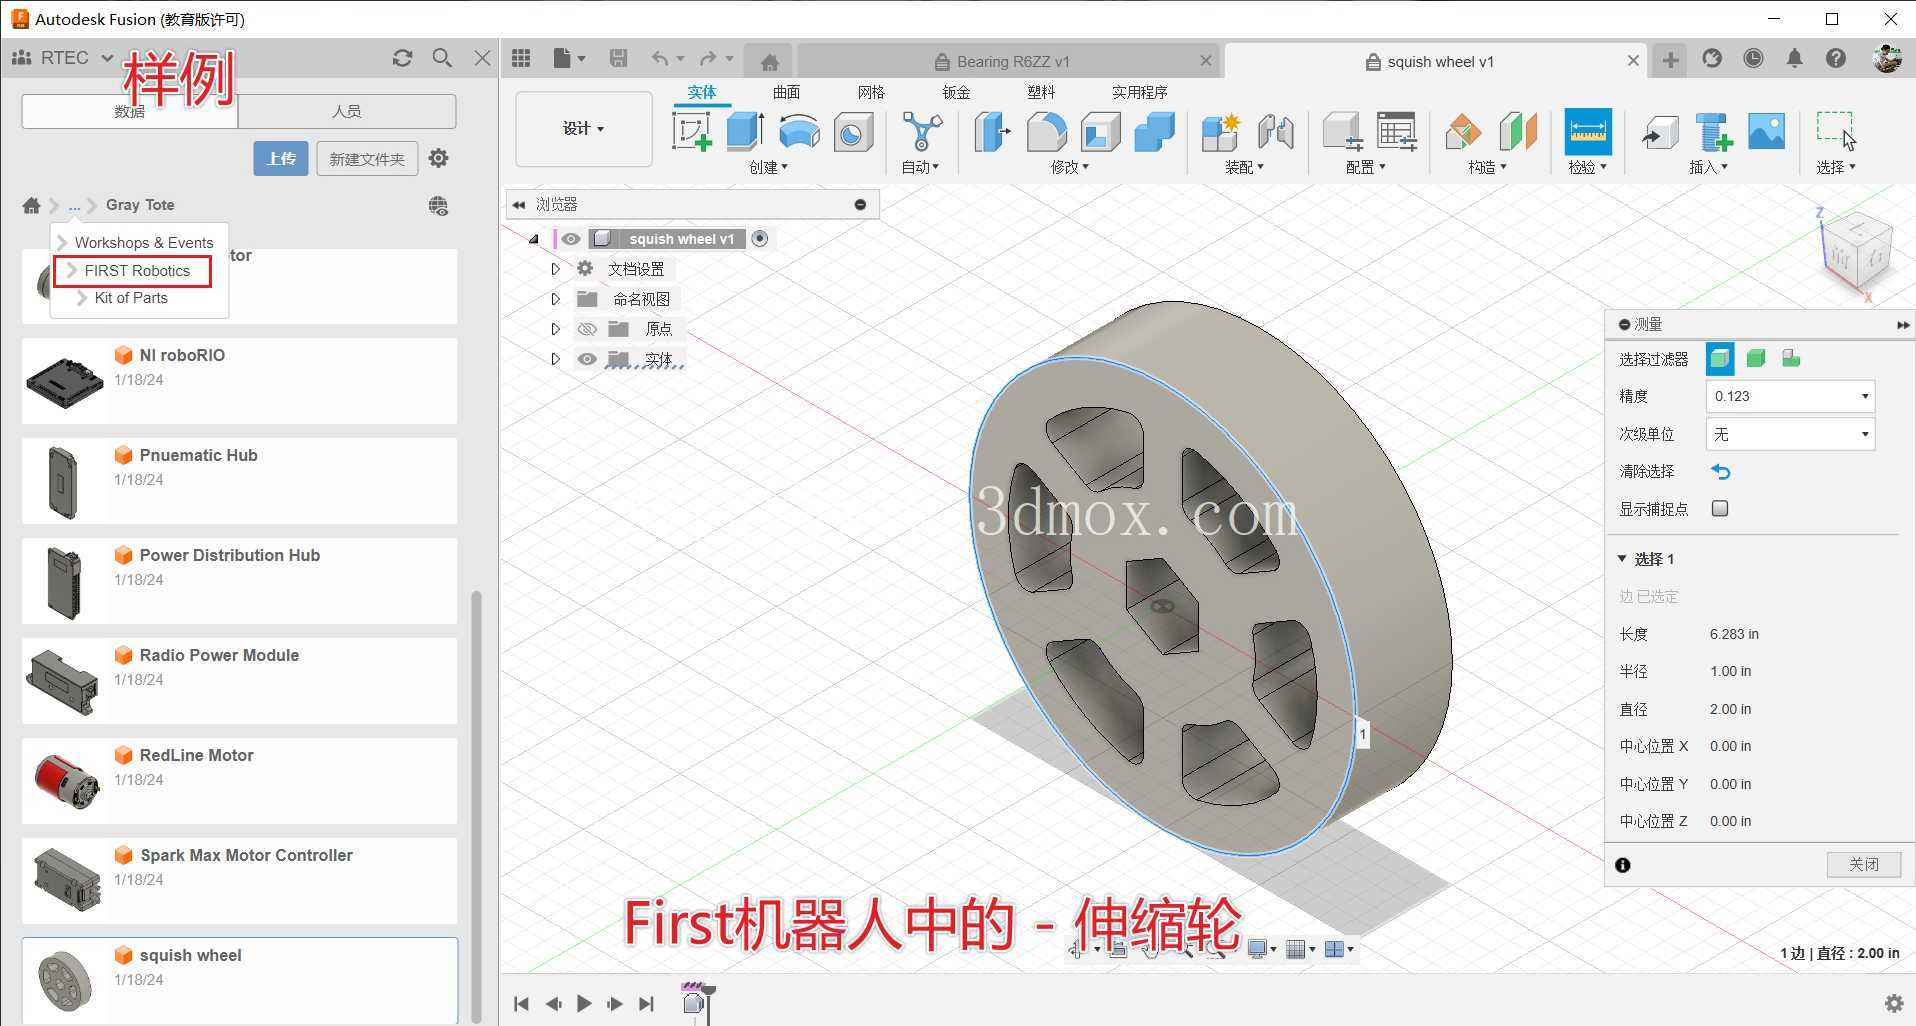The width and height of the screenshot is (1916, 1026).
Task: Select the Extrude tool
Action: point(746,132)
